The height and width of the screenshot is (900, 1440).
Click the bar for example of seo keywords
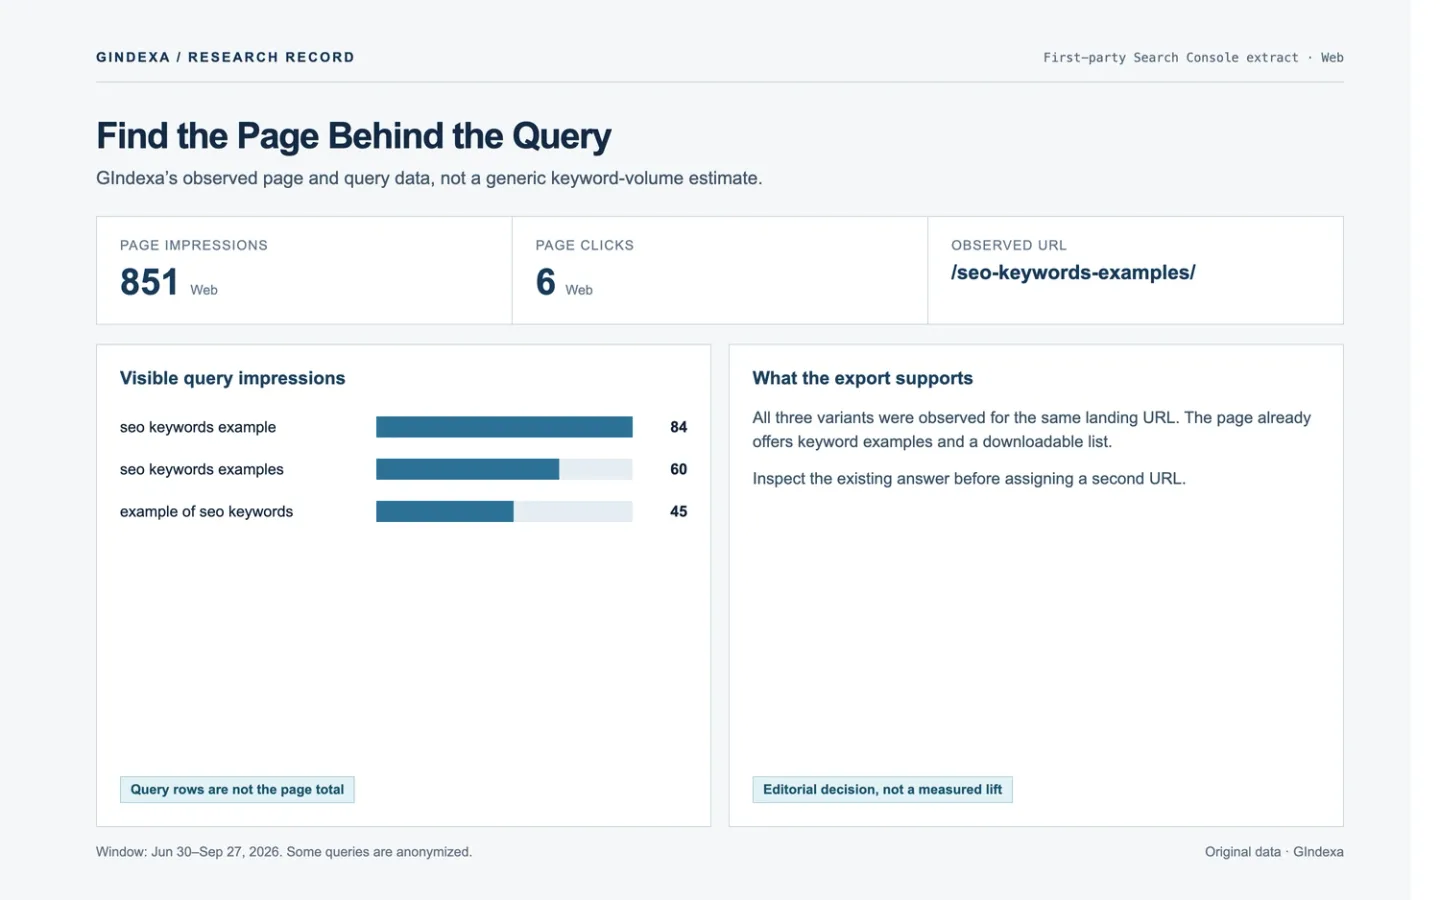pyautogui.click(x=445, y=511)
